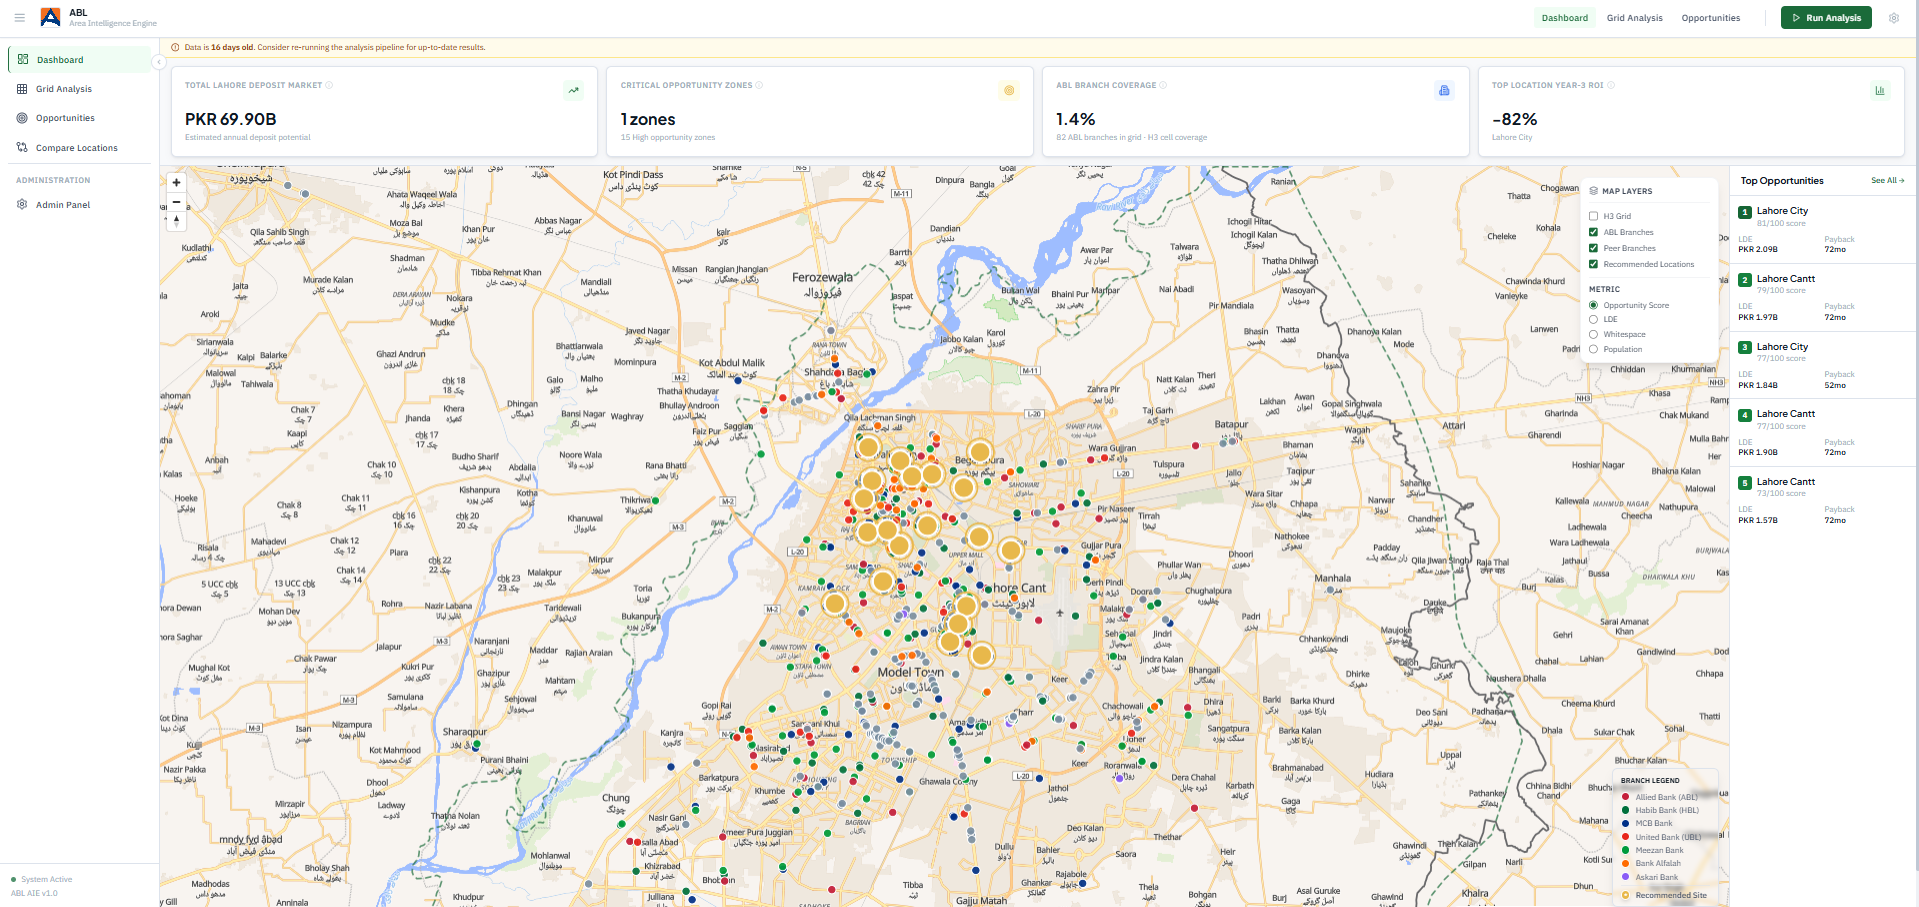Click the bar chart icon on the Year-3 ROI card

pos(1880,90)
